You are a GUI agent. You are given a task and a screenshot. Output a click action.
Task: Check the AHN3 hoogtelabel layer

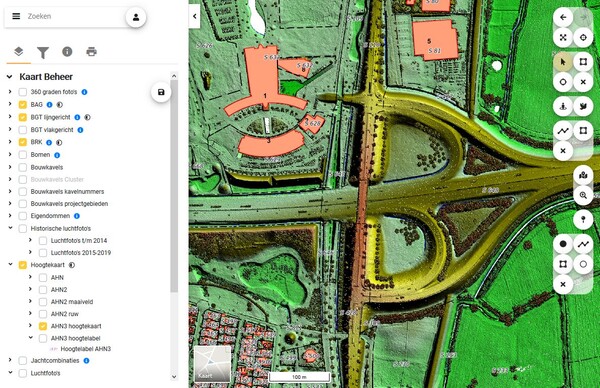43,338
